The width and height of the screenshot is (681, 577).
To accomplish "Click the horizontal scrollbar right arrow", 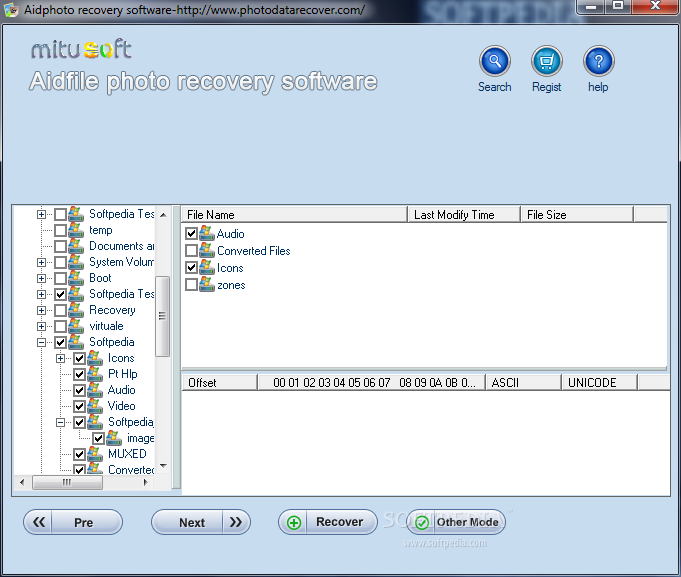I will click(145, 482).
